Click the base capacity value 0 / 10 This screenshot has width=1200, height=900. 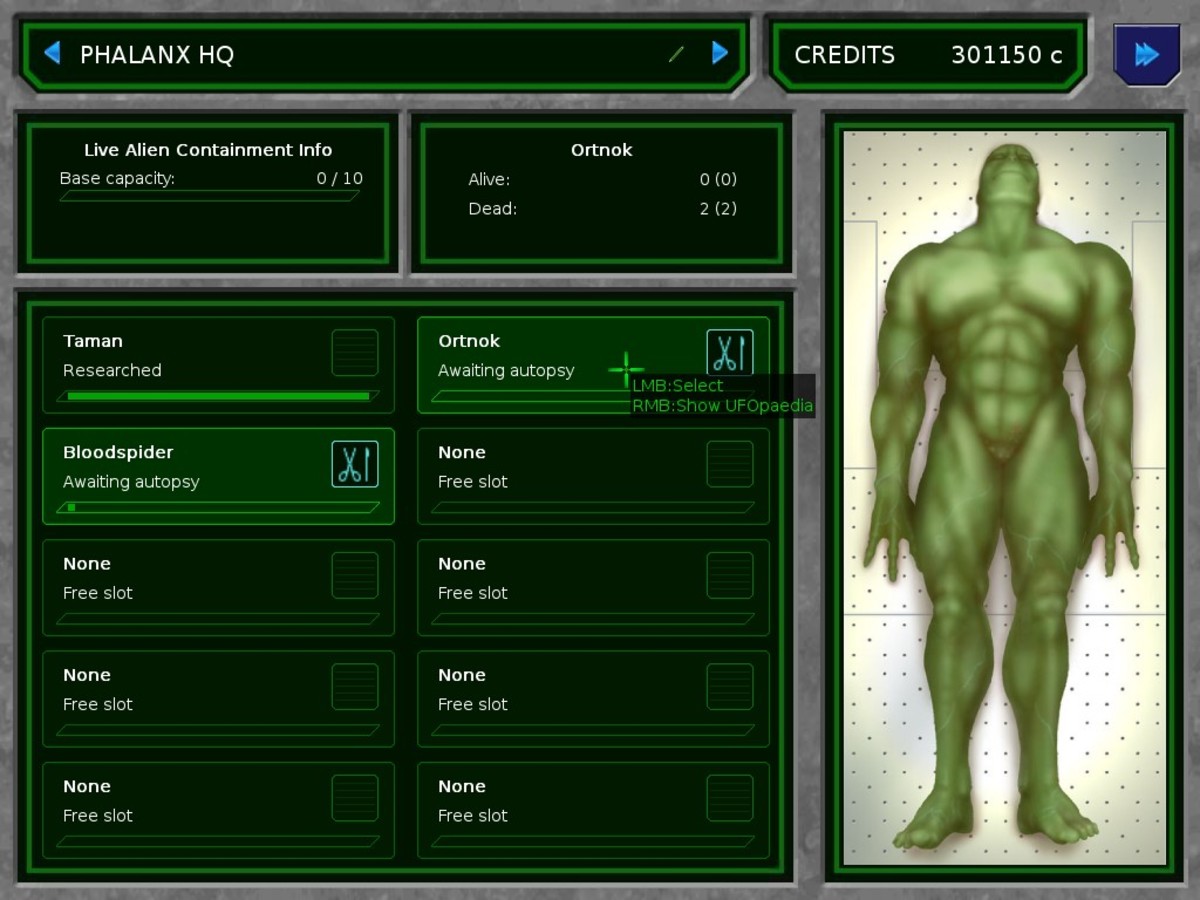pyautogui.click(x=339, y=179)
